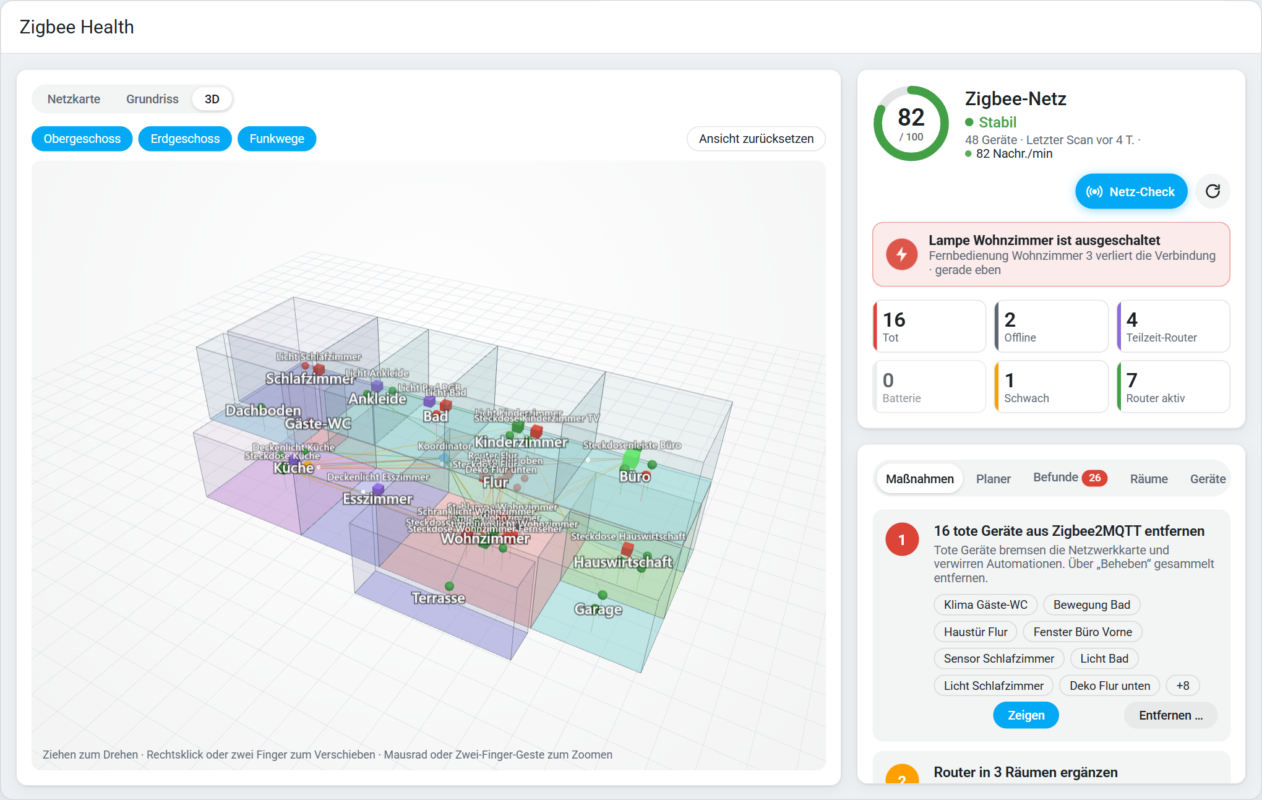Open the 2 Offline stat card
The width and height of the screenshot is (1262, 800).
click(1051, 327)
